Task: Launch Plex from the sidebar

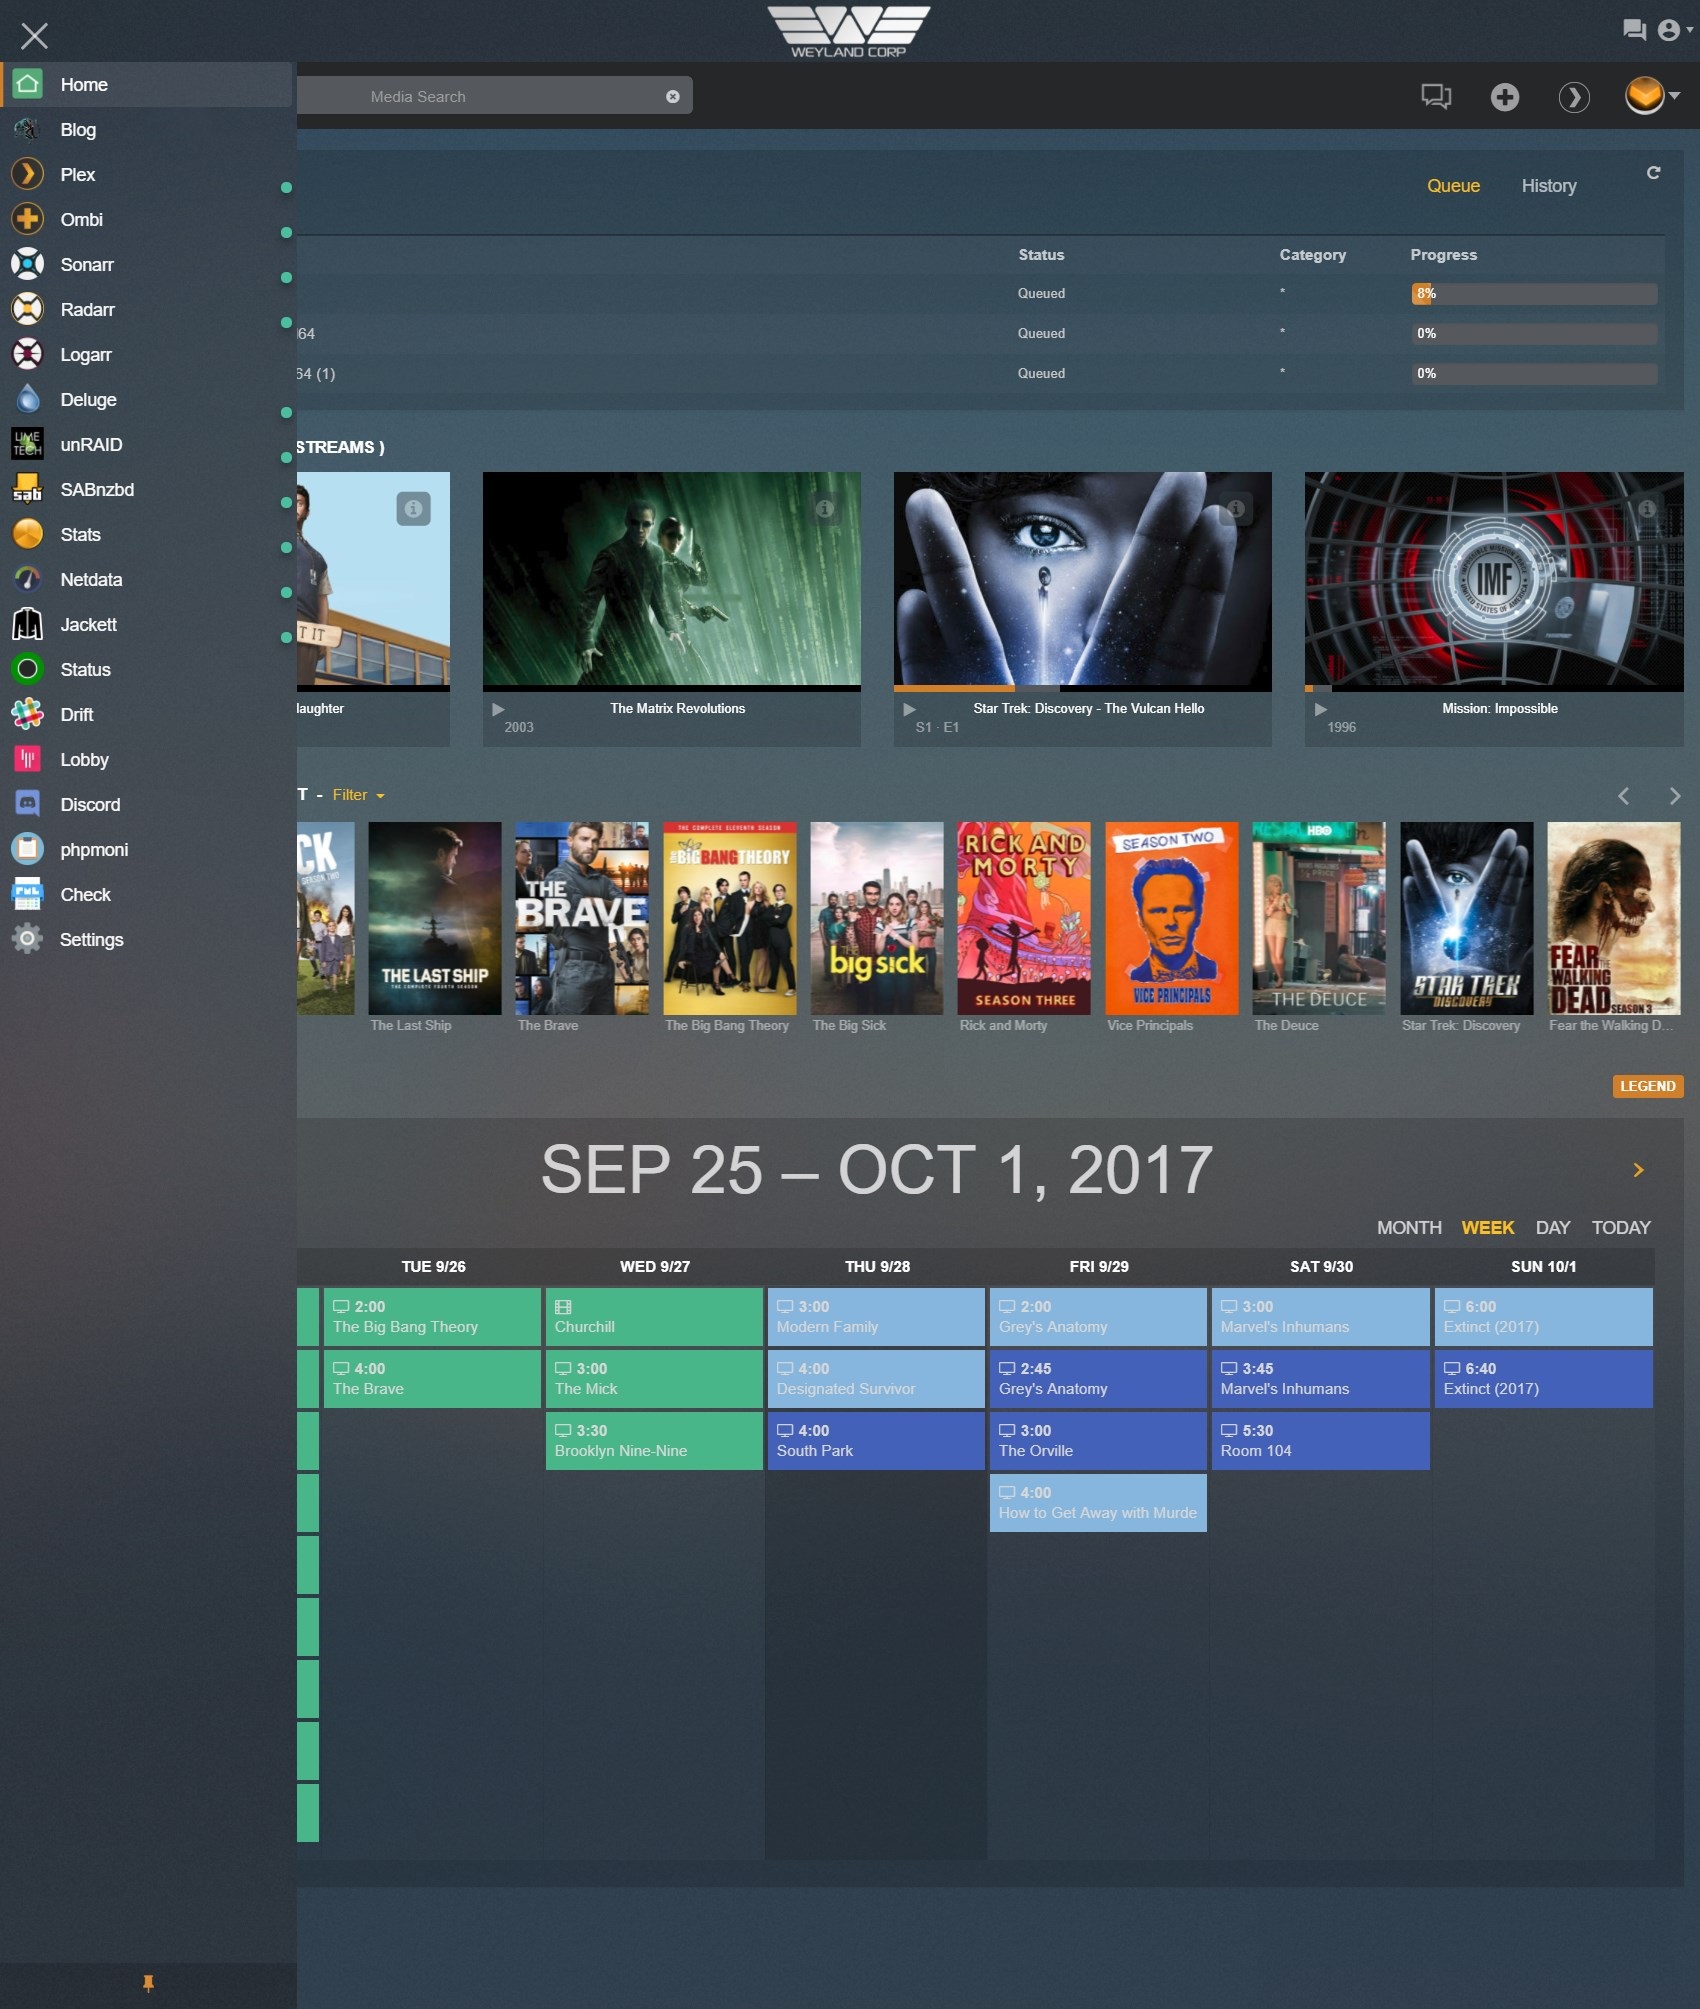Action: (x=146, y=175)
